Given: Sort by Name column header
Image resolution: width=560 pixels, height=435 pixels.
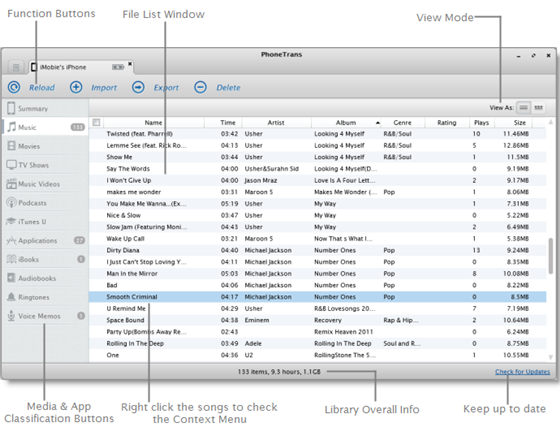Looking at the screenshot, I should 154,122.
